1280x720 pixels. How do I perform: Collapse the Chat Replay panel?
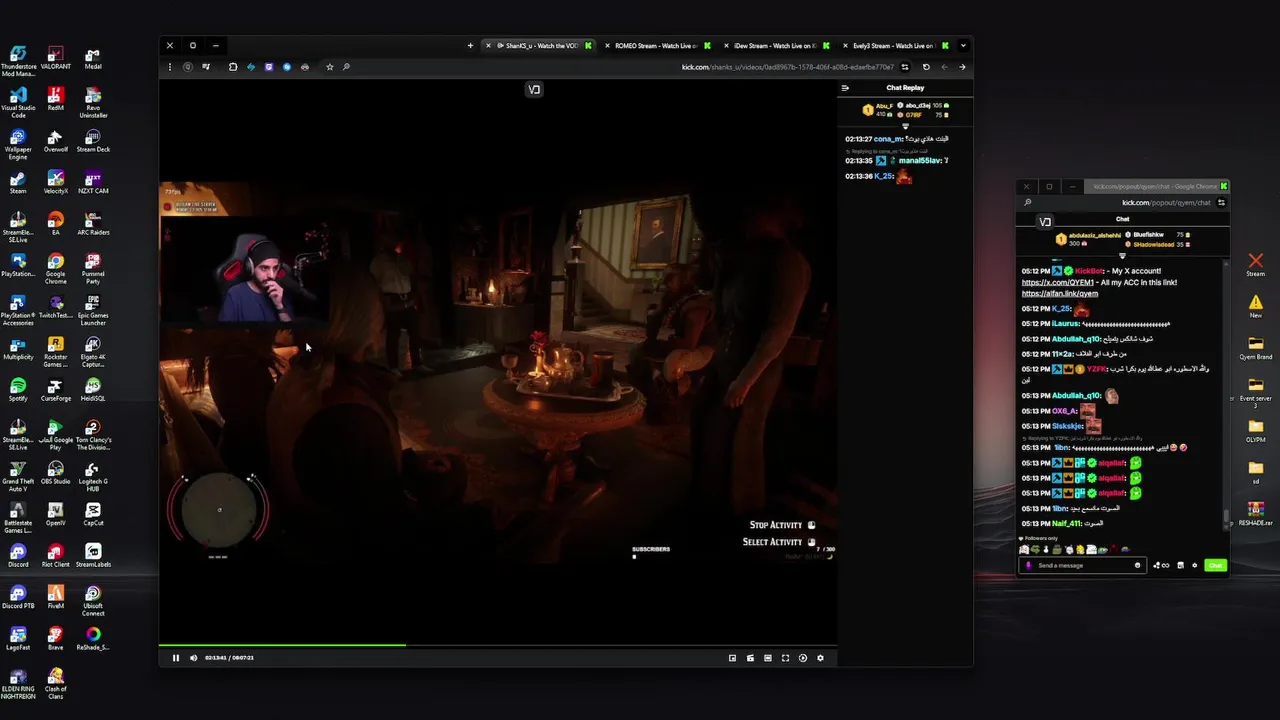(x=845, y=88)
